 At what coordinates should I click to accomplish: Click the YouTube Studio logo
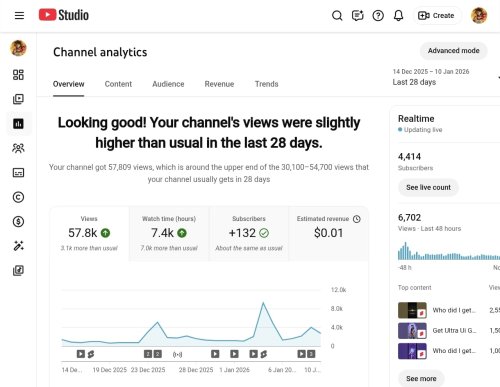tap(64, 15)
